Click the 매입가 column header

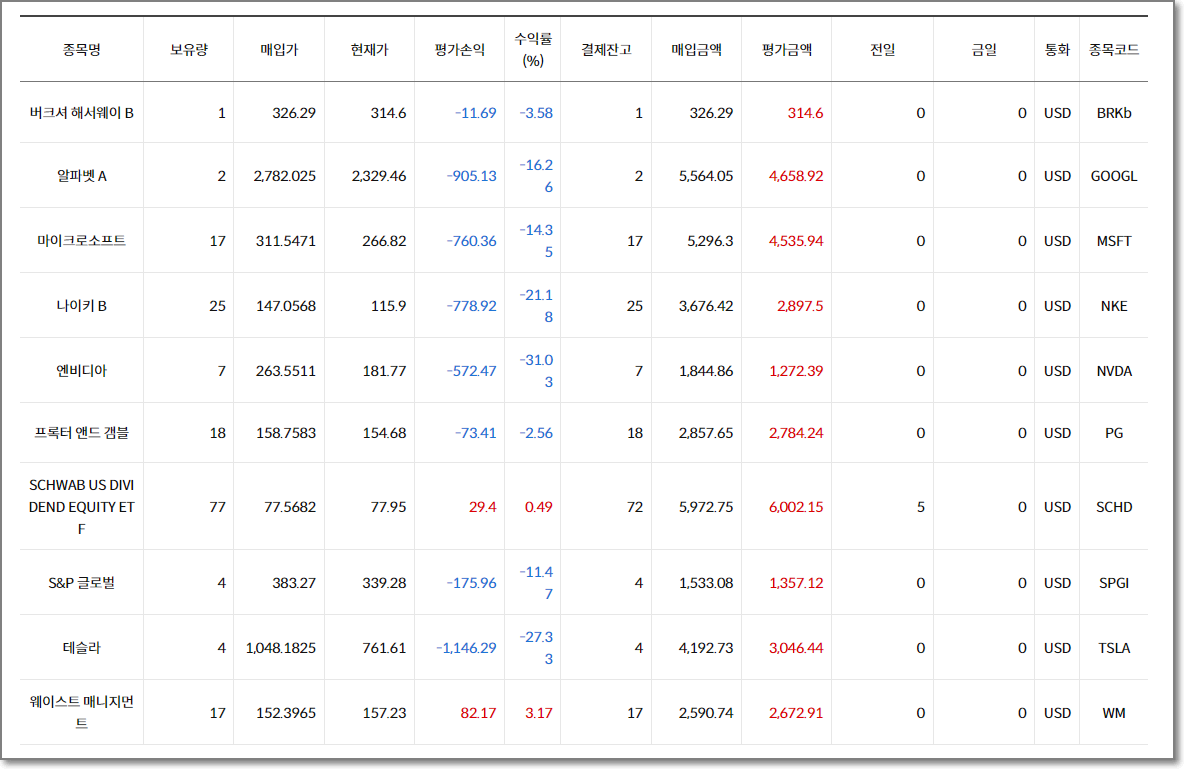[x=279, y=50]
